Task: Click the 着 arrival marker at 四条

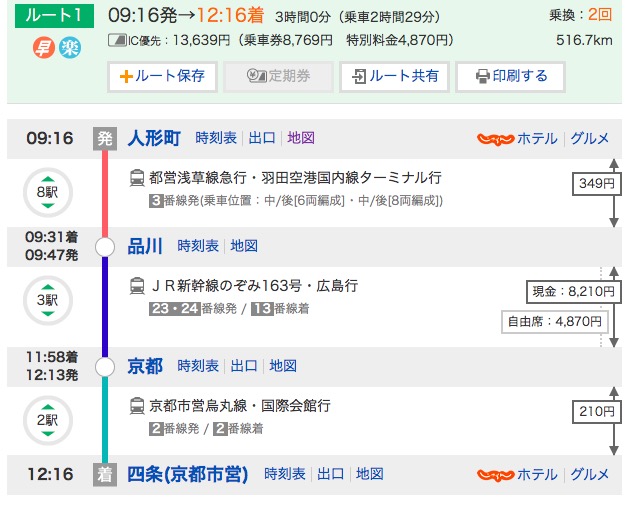Action: click(104, 474)
